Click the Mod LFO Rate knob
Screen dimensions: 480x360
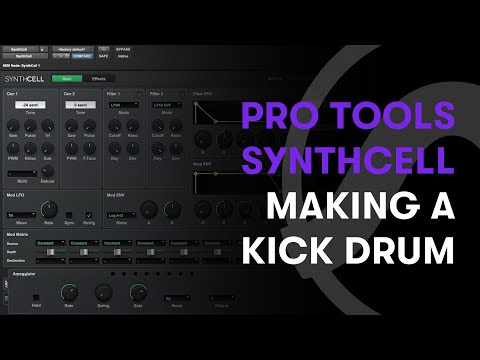(x=49, y=209)
